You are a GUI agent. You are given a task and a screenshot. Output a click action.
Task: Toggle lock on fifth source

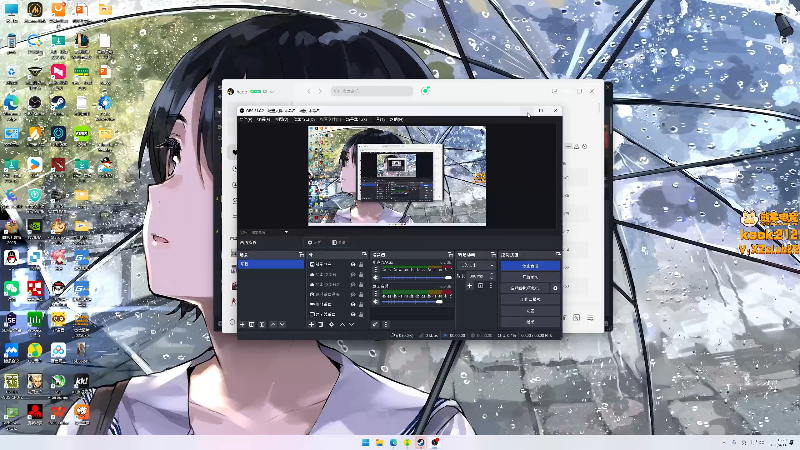coord(361,304)
